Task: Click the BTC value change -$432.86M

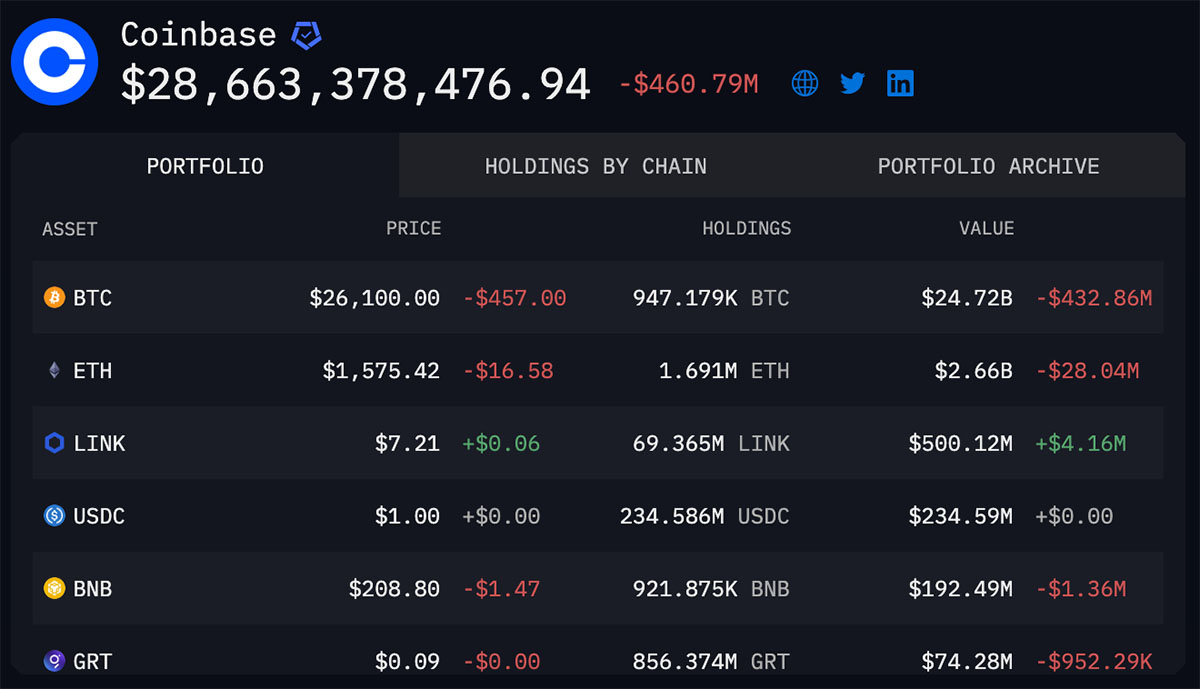Action: (1094, 298)
